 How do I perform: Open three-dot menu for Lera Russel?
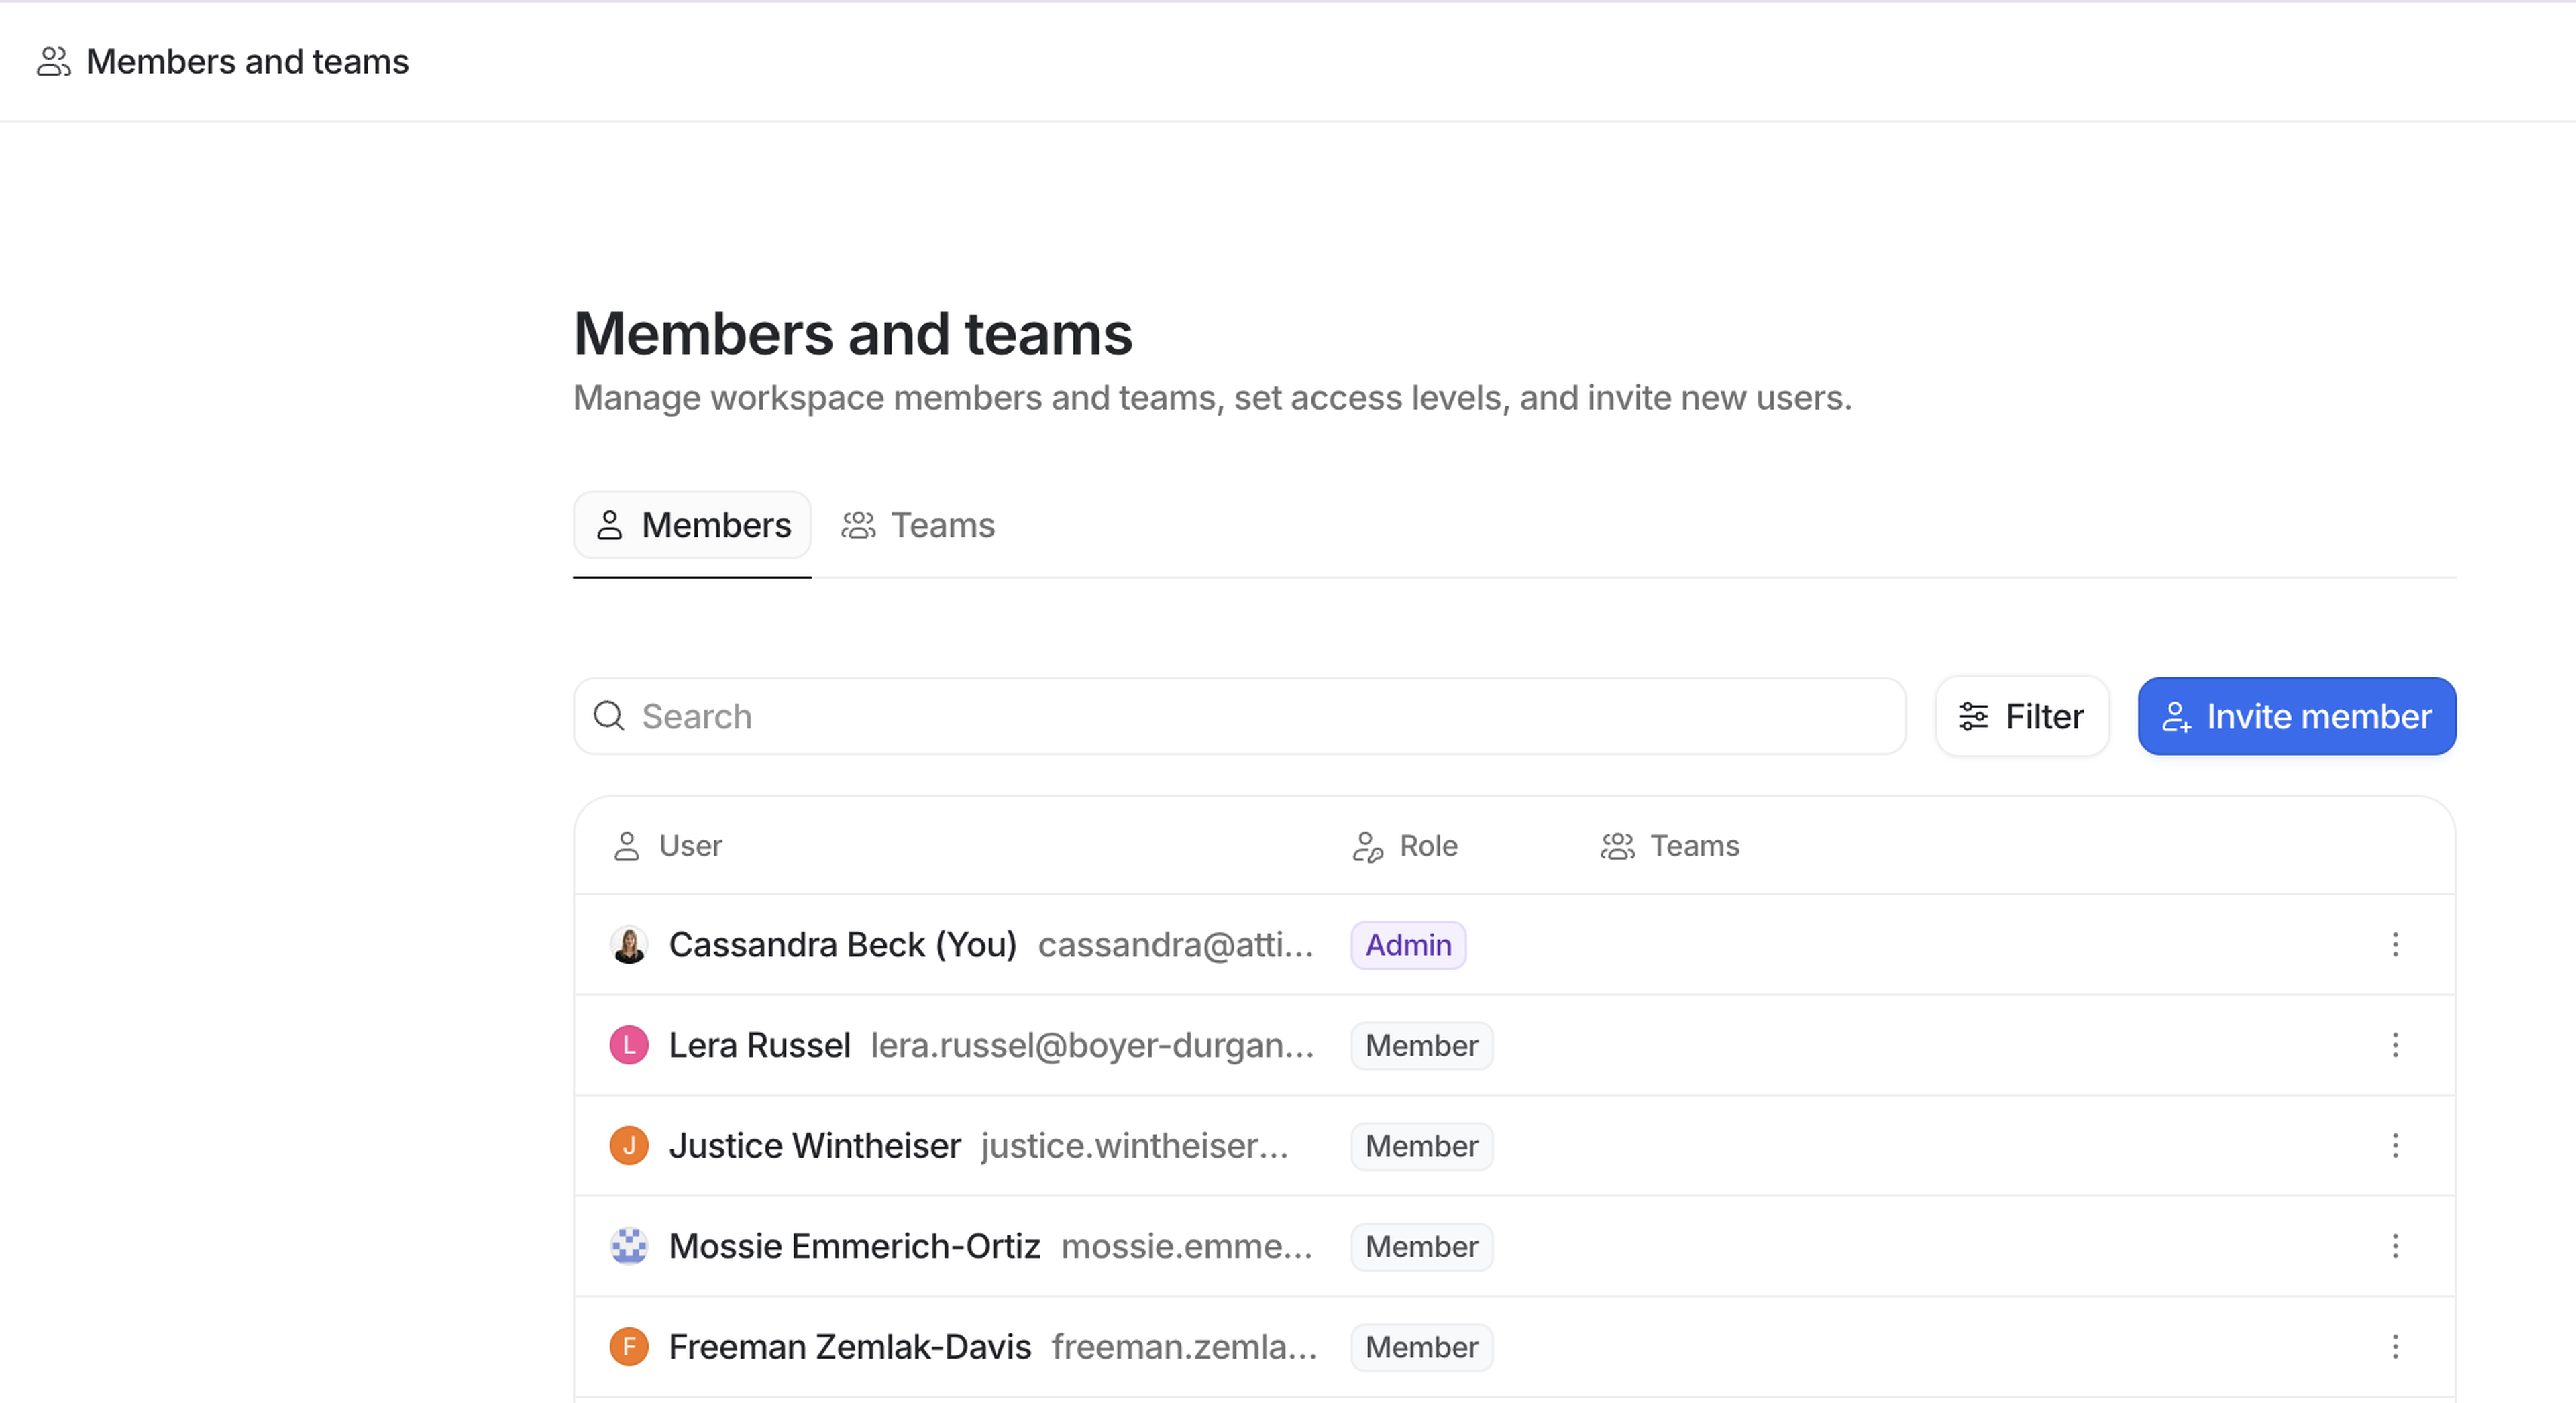2395,1045
